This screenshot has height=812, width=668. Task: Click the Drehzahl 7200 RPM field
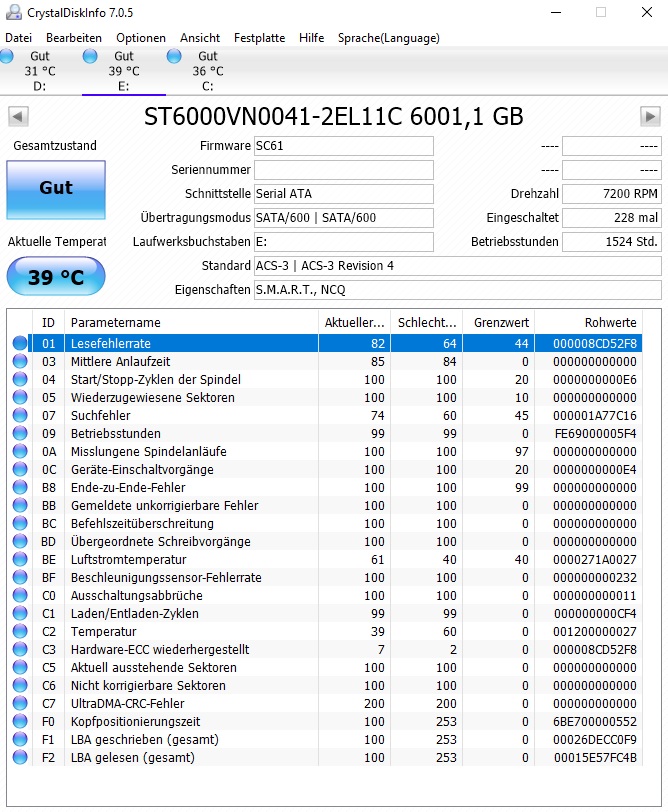point(612,194)
